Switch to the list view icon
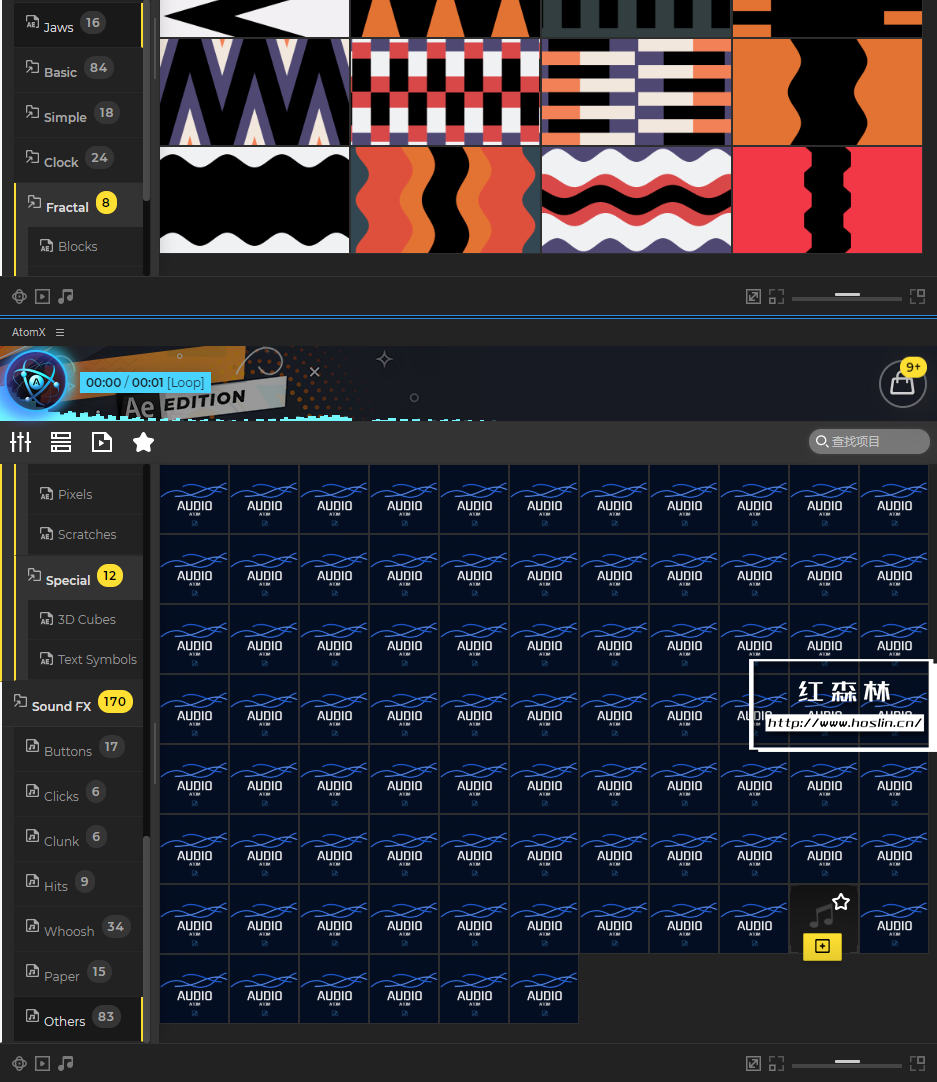Viewport: 937px width, 1082px height. [x=61, y=442]
